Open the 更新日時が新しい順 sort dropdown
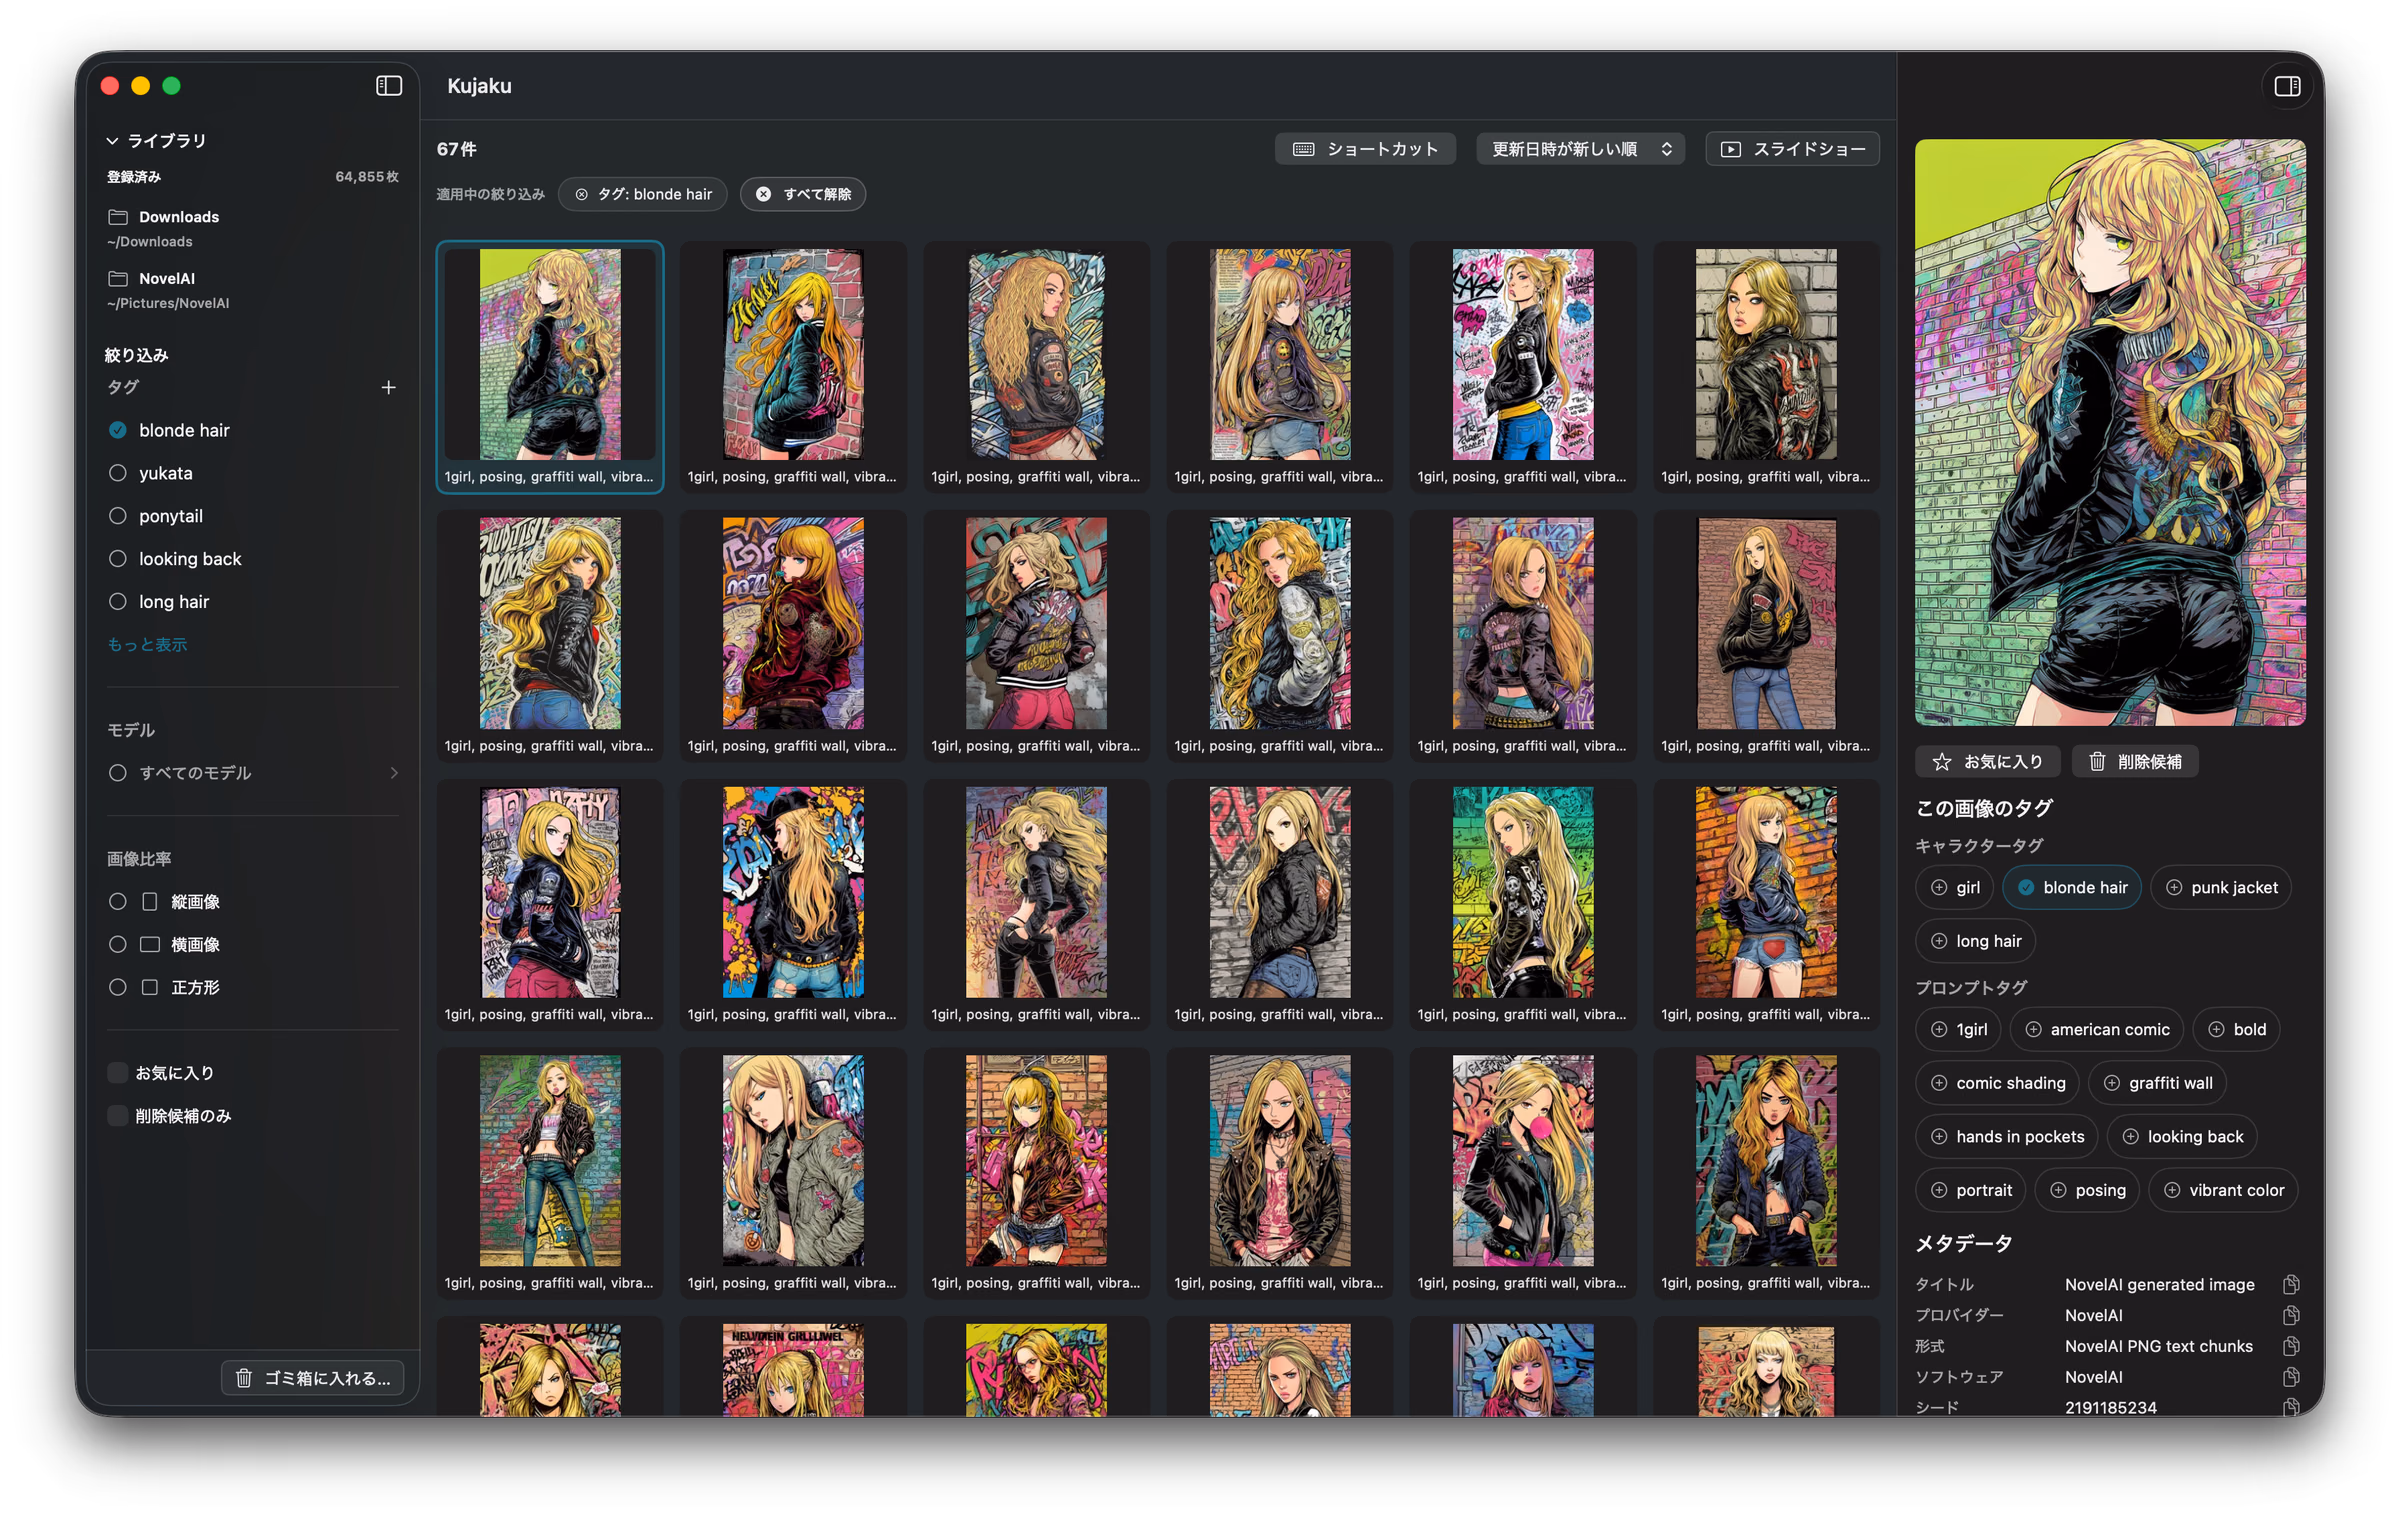The height and width of the screenshot is (1516, 2400). (x=1580, y=149)
